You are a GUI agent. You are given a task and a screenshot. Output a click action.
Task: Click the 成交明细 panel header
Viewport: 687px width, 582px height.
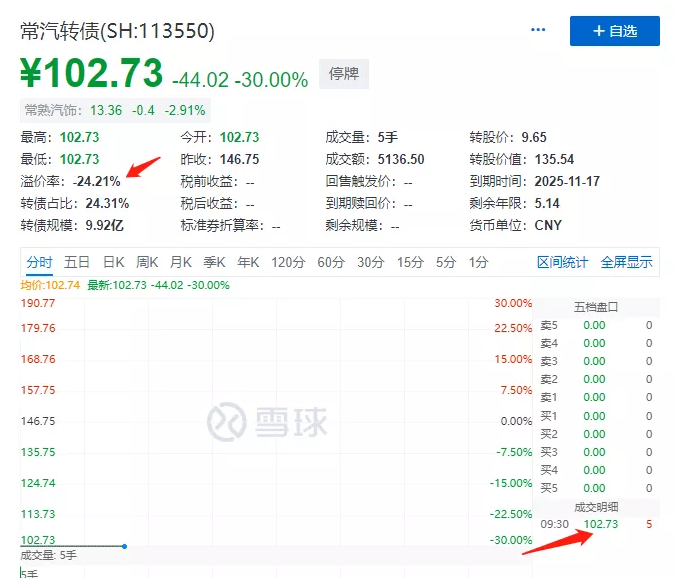tap(596, 507)
